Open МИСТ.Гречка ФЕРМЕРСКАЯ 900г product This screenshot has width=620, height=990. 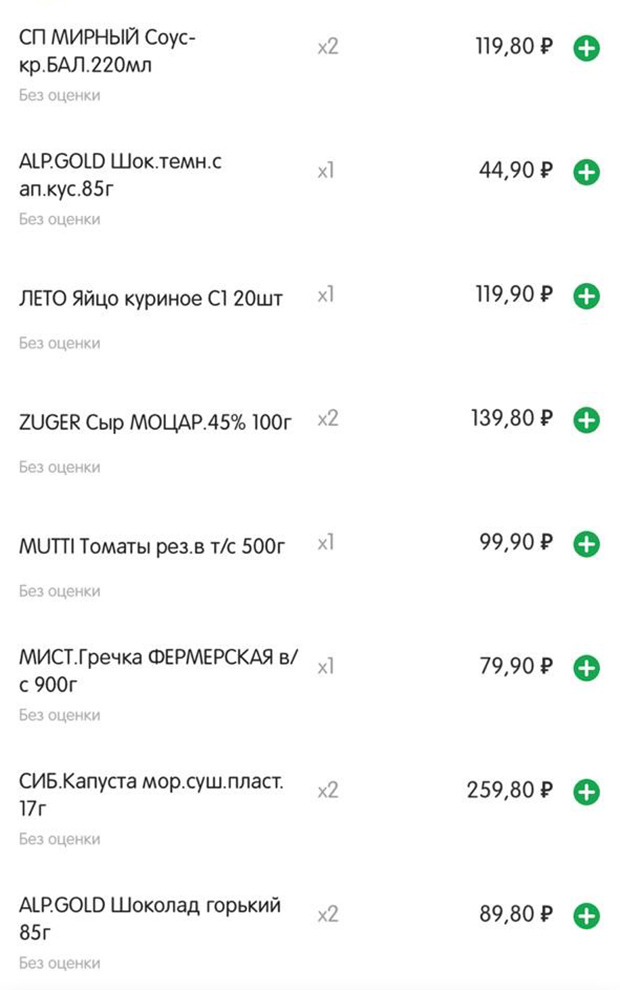(x=158, y=671)
